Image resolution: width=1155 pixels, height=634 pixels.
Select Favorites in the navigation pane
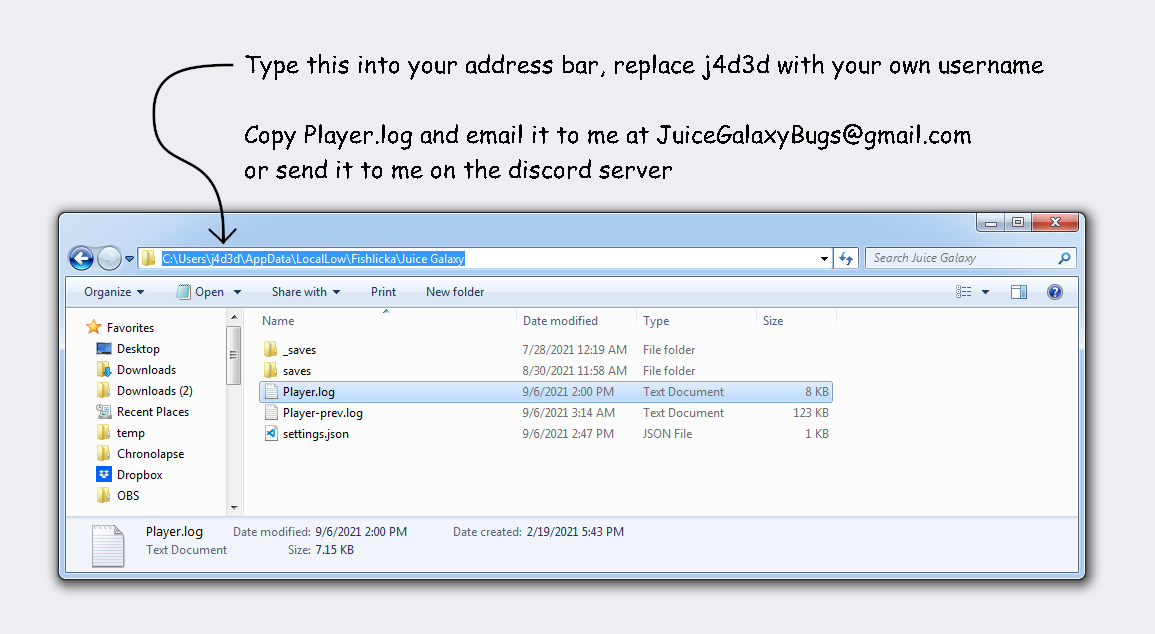[x=130, y=328]
